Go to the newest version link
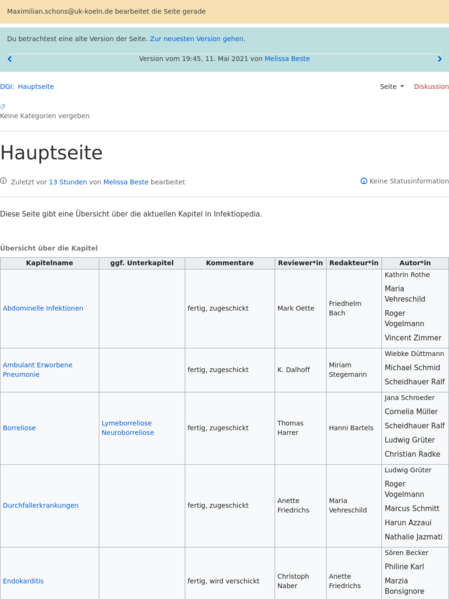Viewport: 449px width, 599px height. tap(196, 39)
